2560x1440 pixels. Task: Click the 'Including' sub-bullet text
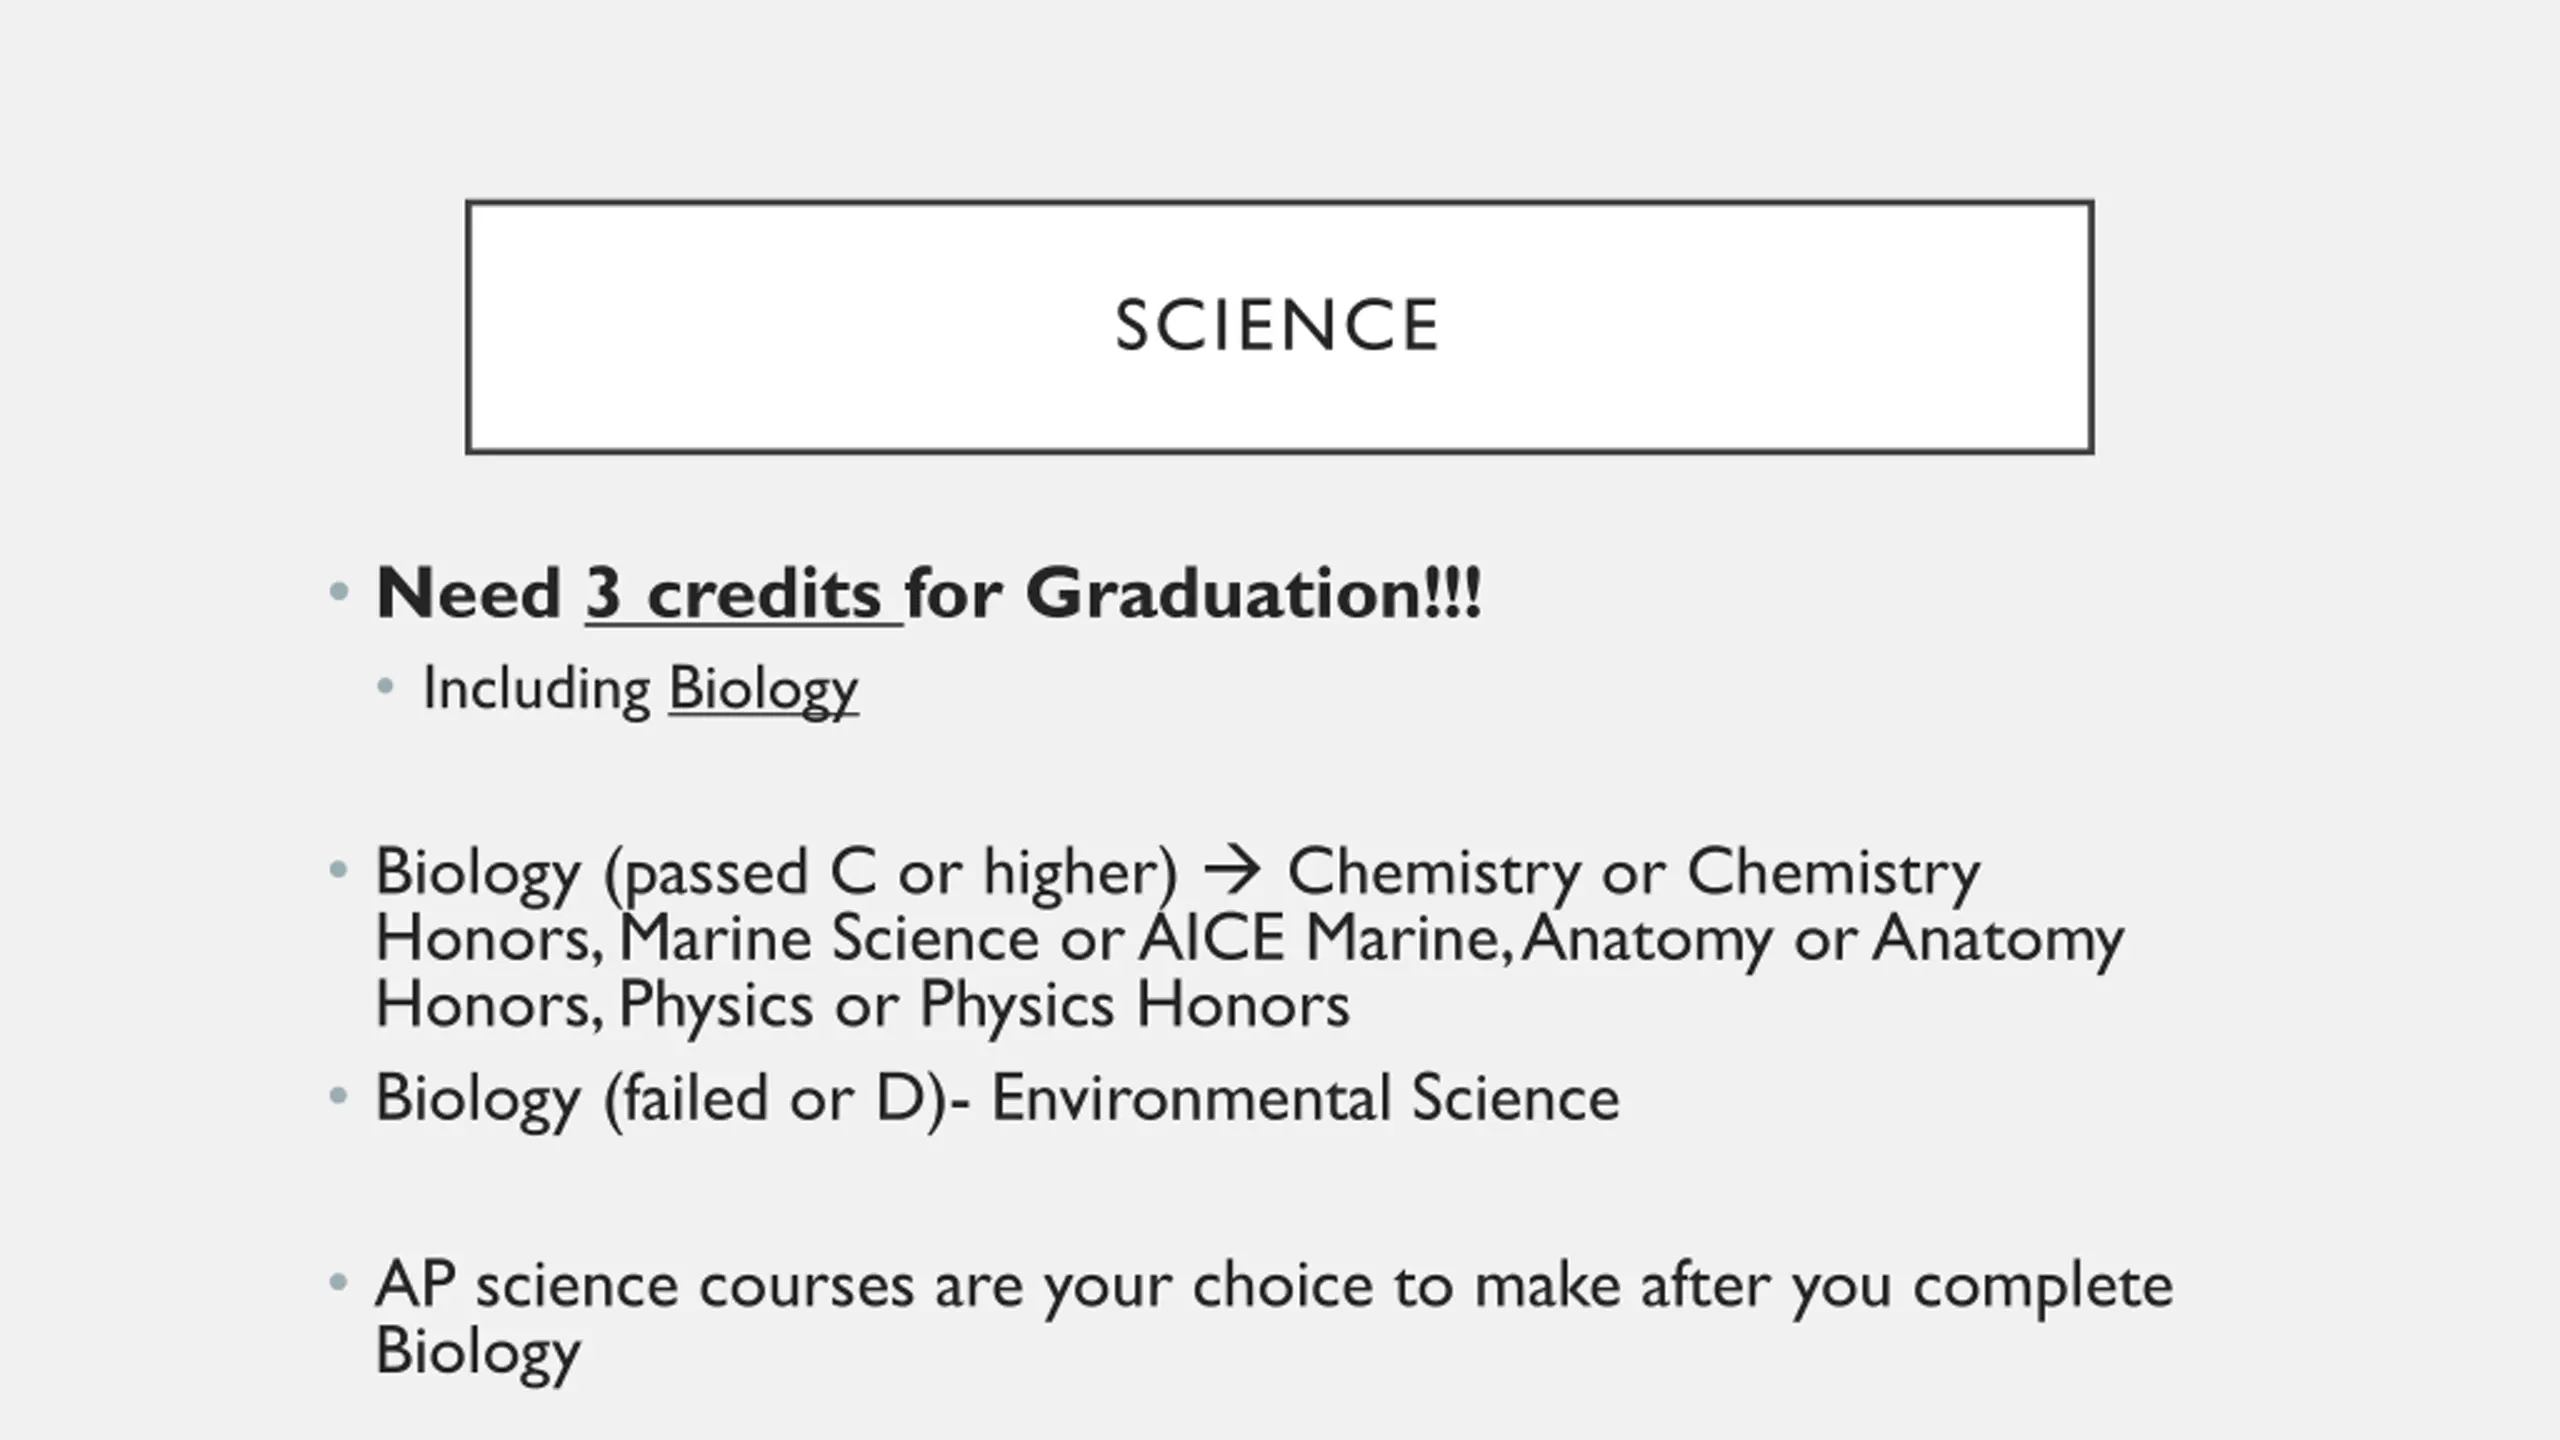[x=536, y=690]
